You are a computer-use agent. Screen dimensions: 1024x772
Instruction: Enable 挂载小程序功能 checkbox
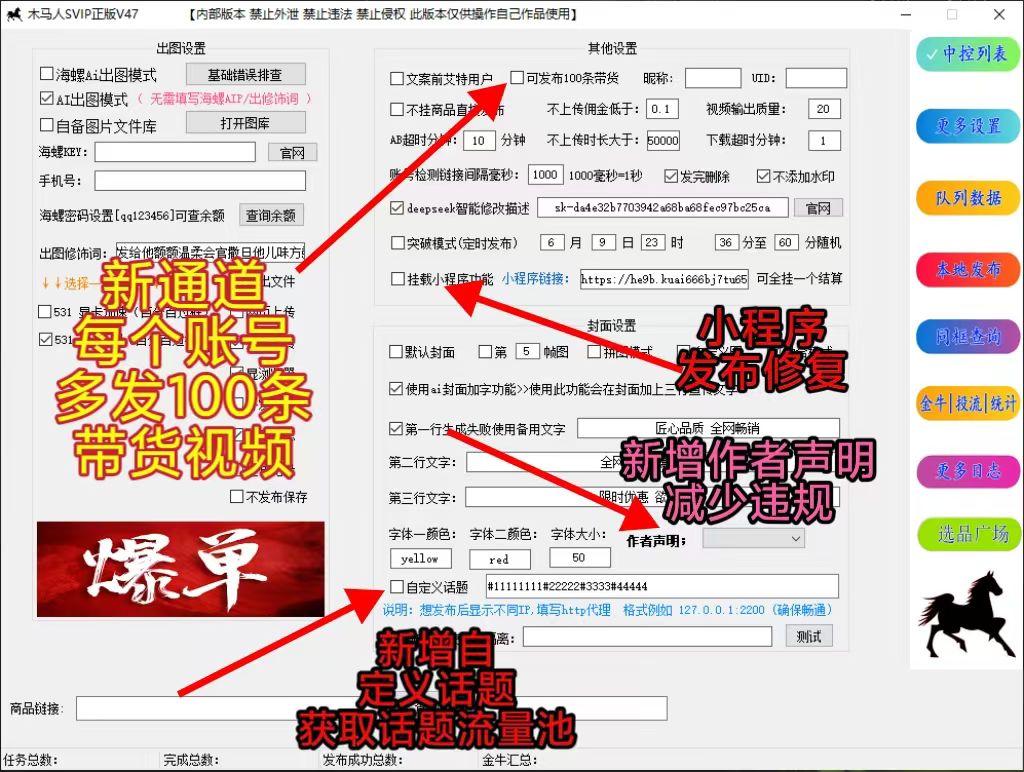(x=397, y=279)
